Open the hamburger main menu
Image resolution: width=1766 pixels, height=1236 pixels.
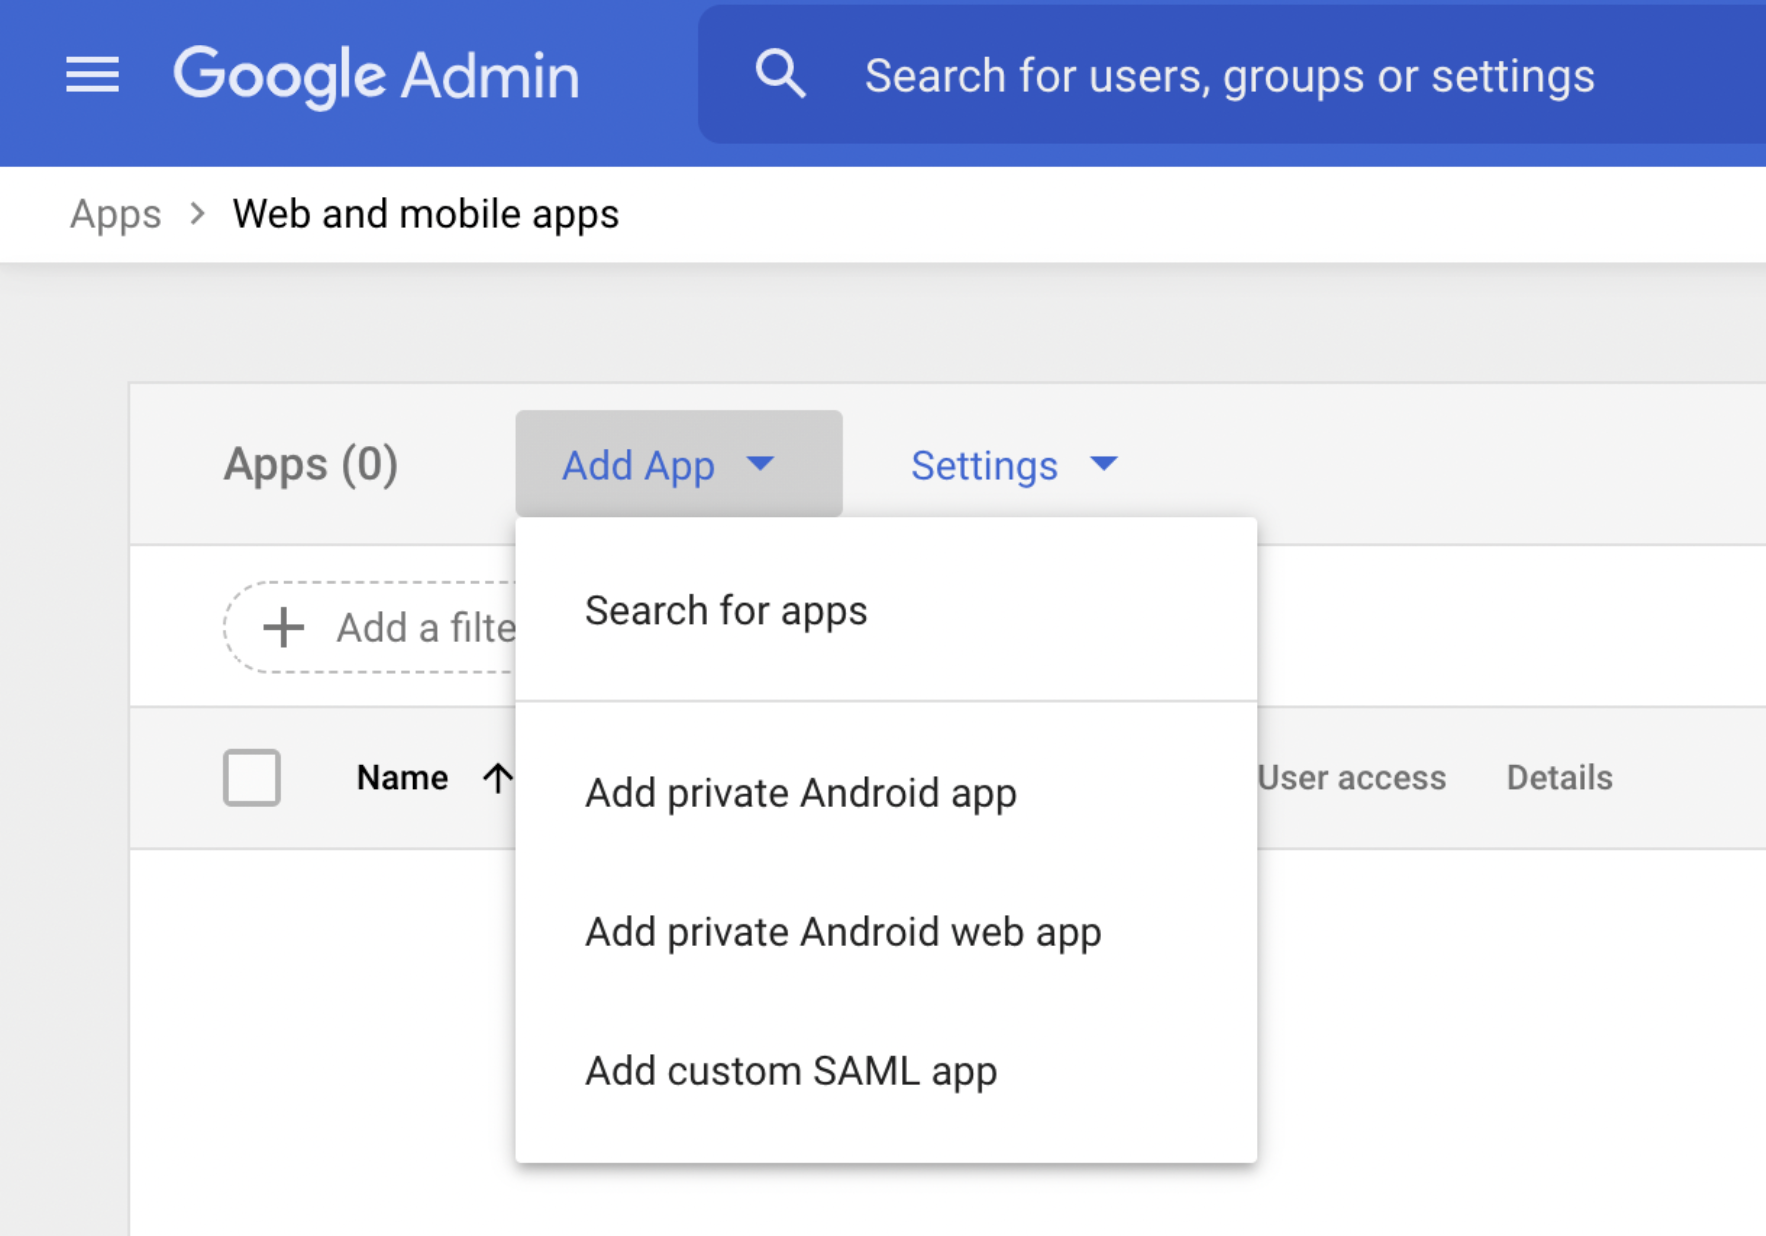[92, 75]
